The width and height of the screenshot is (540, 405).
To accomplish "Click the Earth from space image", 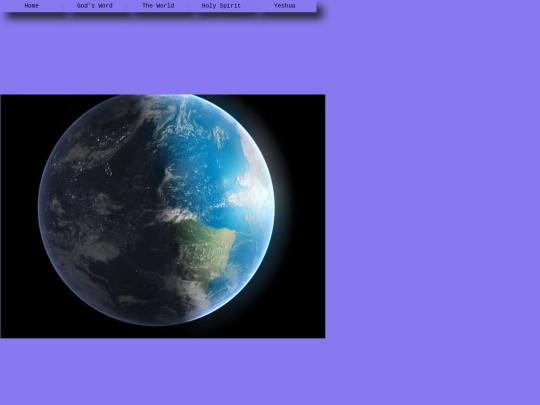I will 163,216.
